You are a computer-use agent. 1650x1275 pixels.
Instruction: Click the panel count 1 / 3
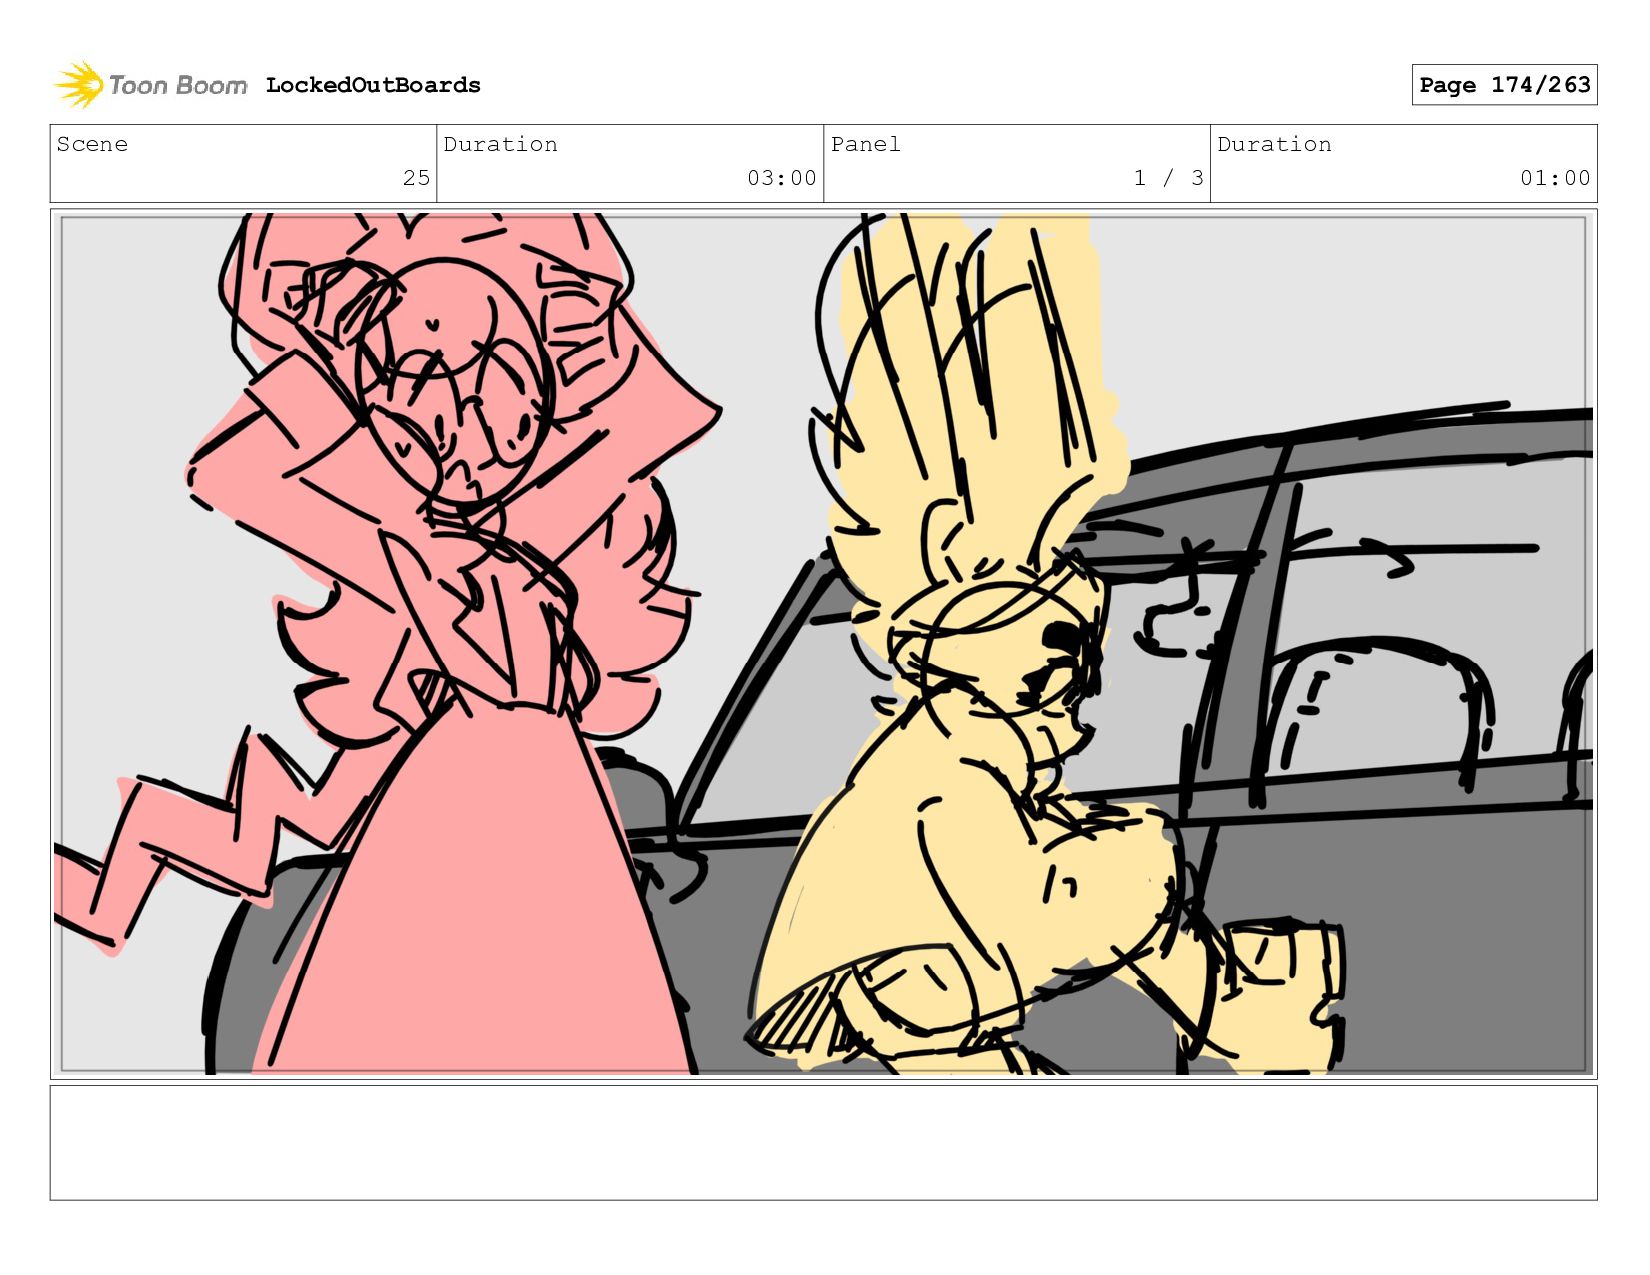(1168, 178)
